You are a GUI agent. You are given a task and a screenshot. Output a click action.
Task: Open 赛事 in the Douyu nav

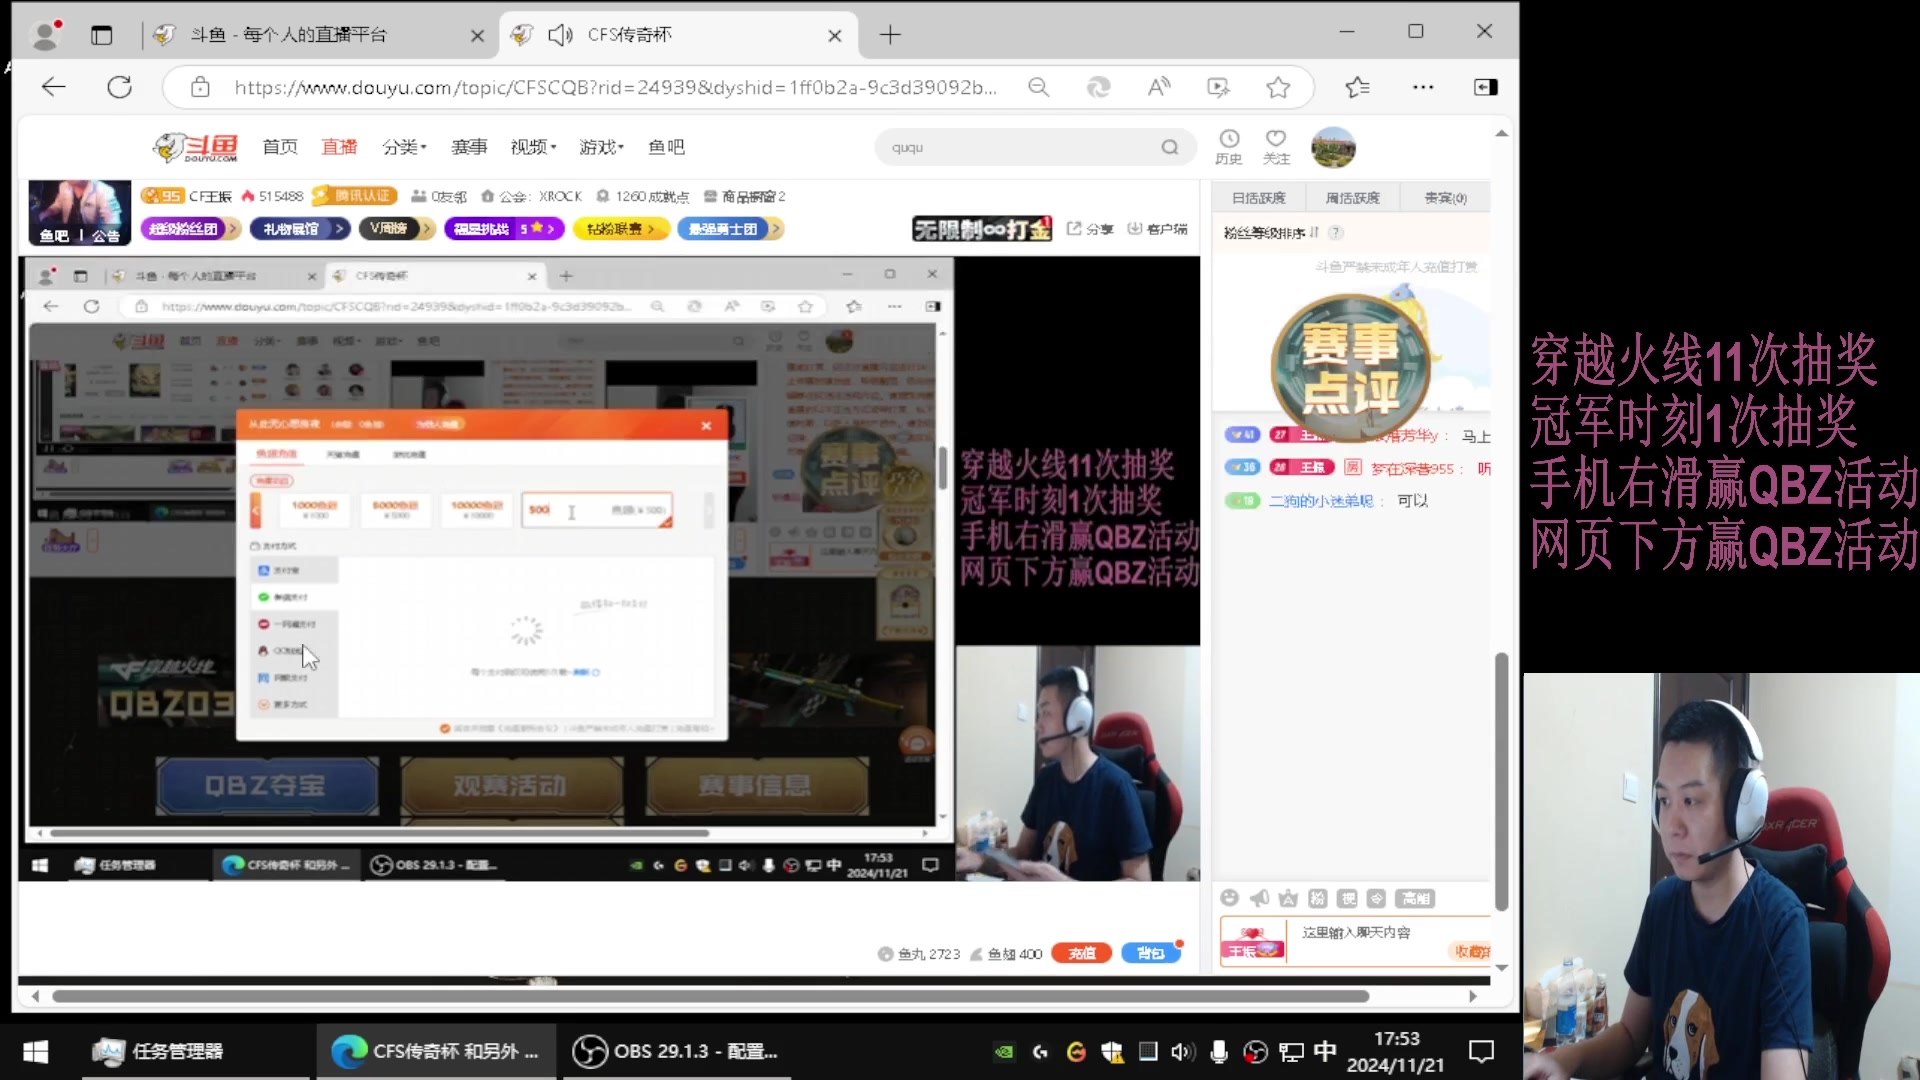469,147
